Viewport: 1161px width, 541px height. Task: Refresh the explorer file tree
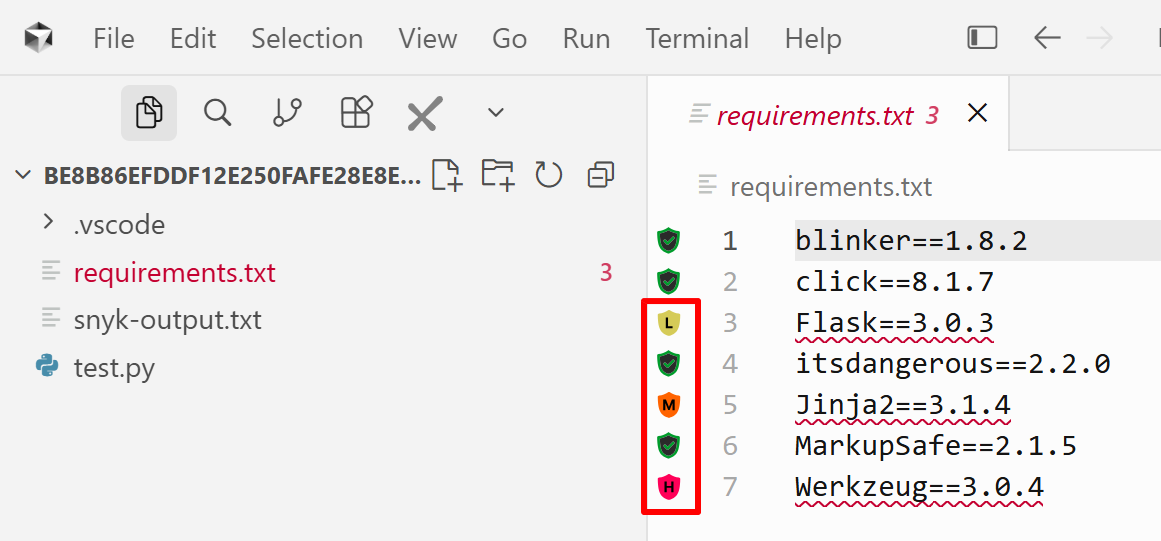548,176
